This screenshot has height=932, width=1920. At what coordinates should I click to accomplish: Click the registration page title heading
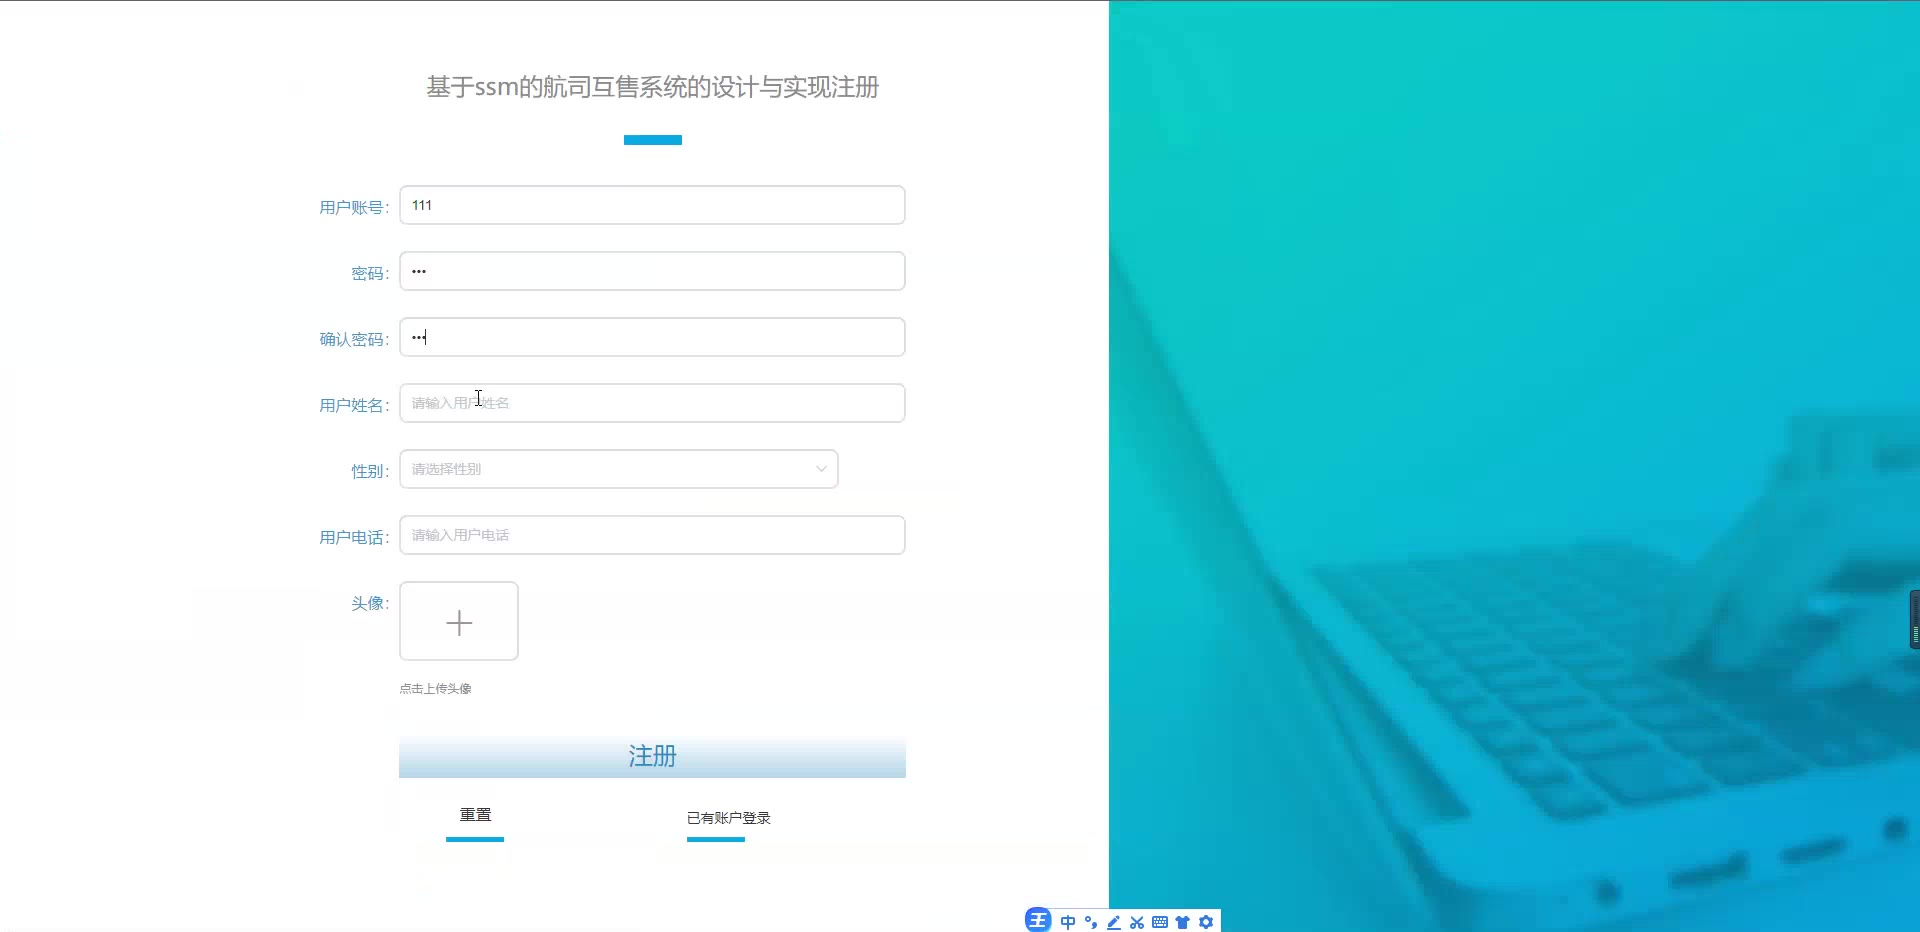pyautogui.click(x=652, y=87)
